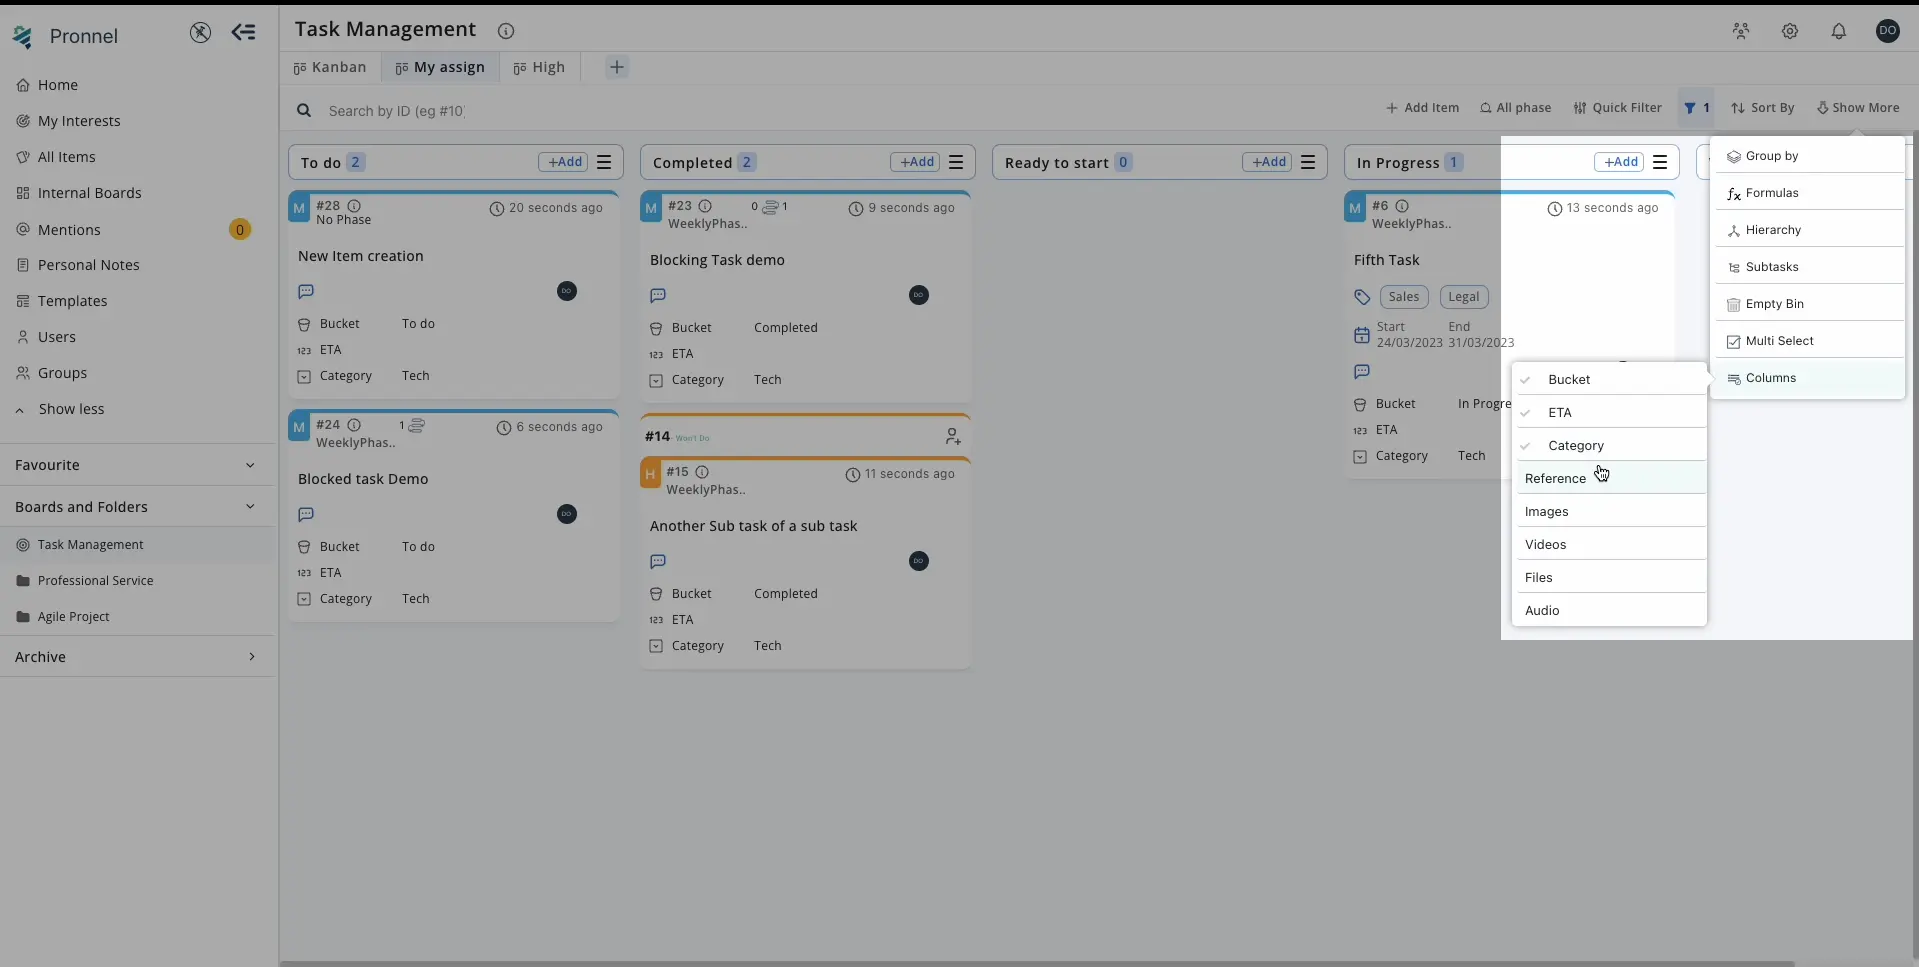Viewport: 1919px width, 967px height.
Task: Click the calendar icon on Fifth Task card
Action: pos(1362,335)
